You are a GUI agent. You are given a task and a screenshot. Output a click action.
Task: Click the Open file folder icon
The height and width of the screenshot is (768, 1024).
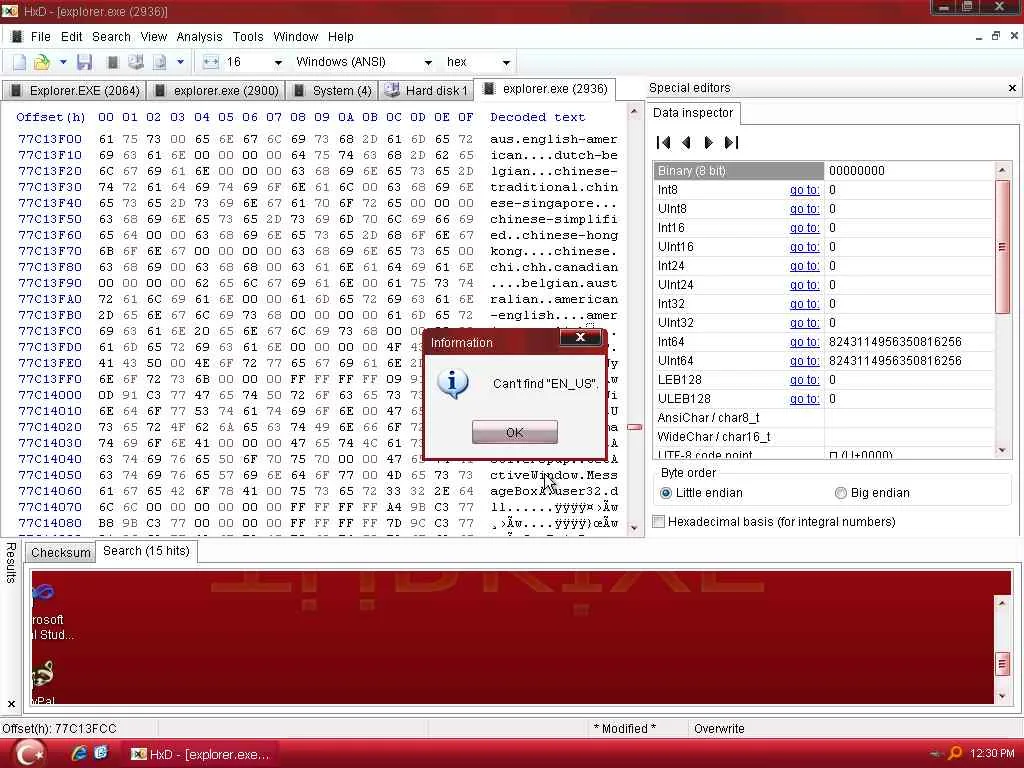[x=42, y=62]
